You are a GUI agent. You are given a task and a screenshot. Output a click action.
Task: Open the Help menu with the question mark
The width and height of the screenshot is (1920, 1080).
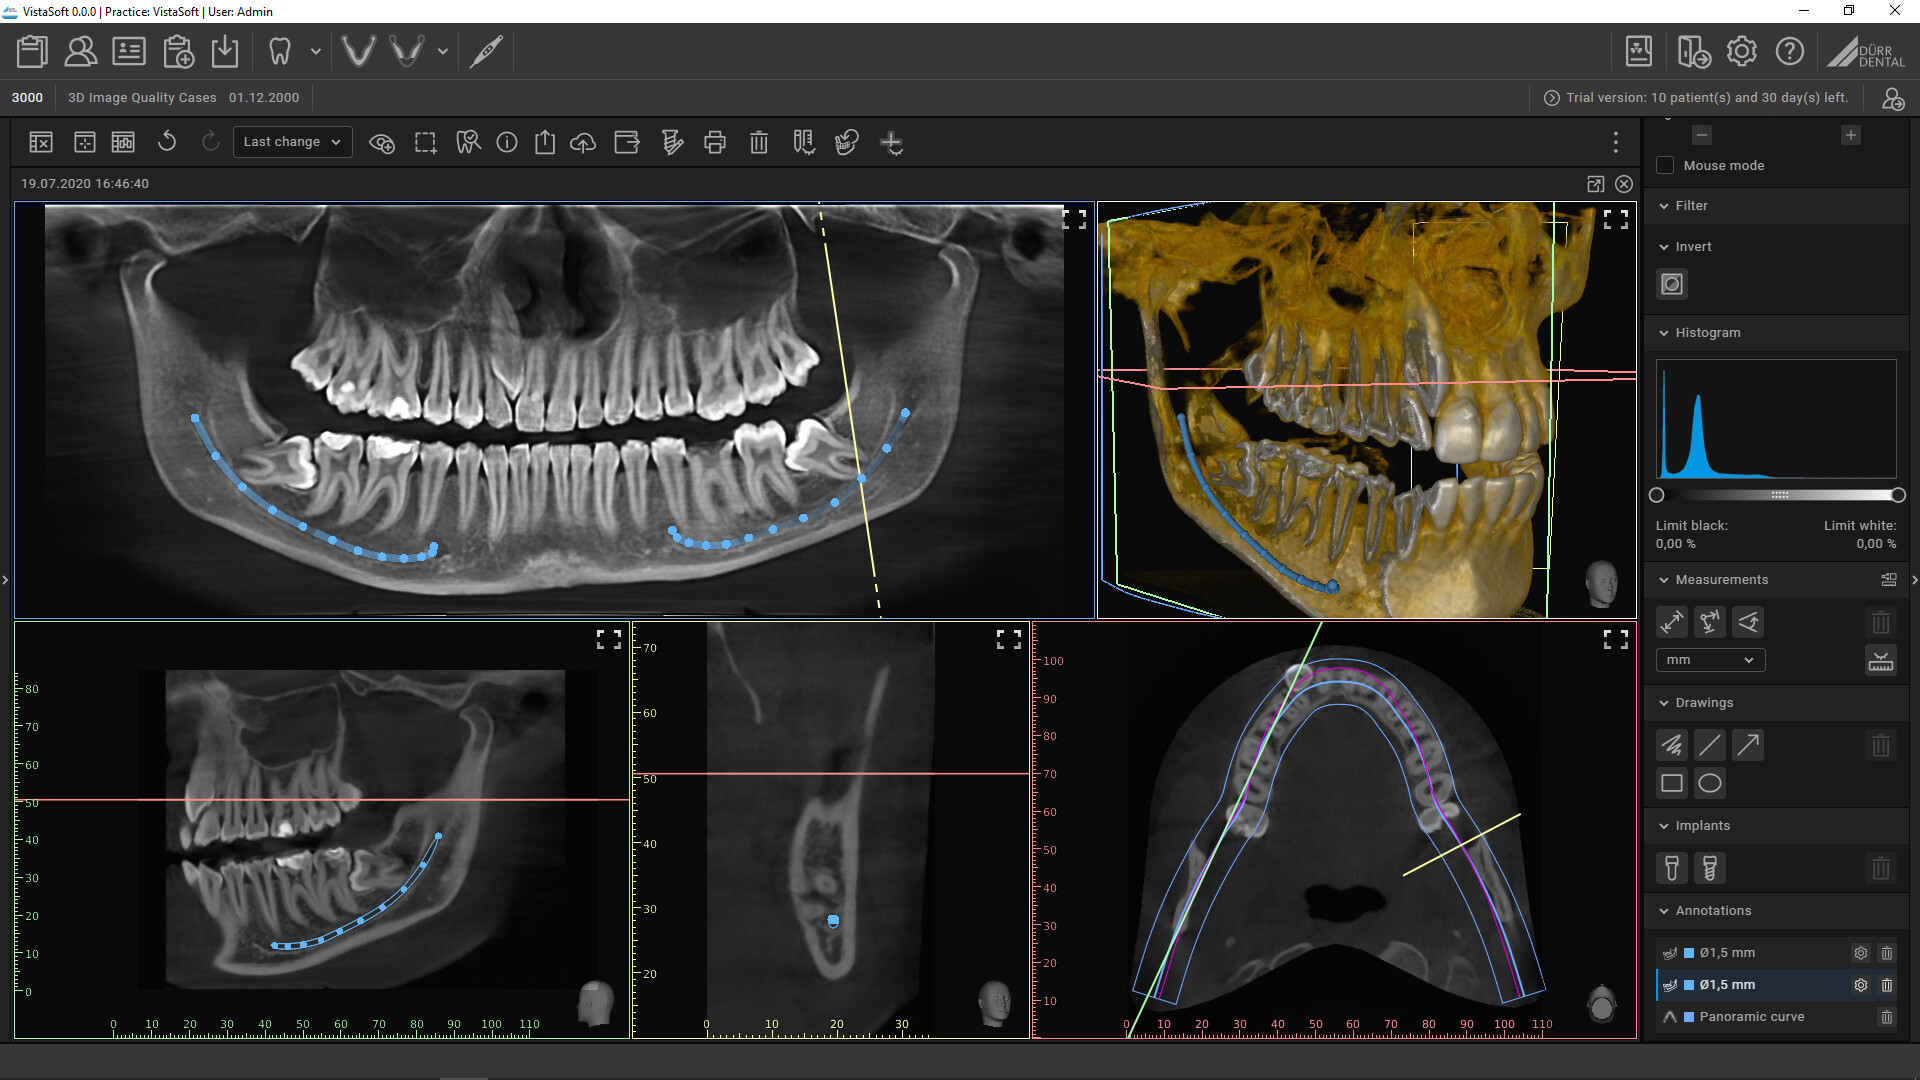1790,51
